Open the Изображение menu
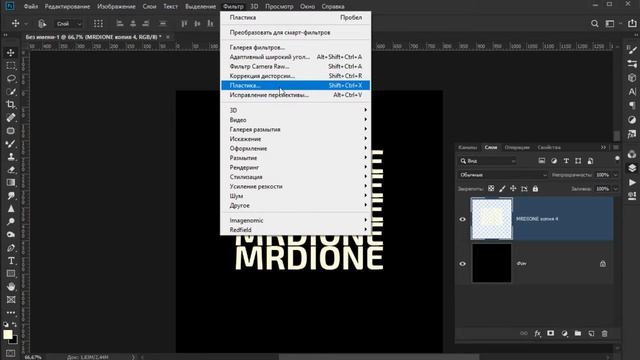640x360 pixels. pyautogui.click(x=116, y=7)
